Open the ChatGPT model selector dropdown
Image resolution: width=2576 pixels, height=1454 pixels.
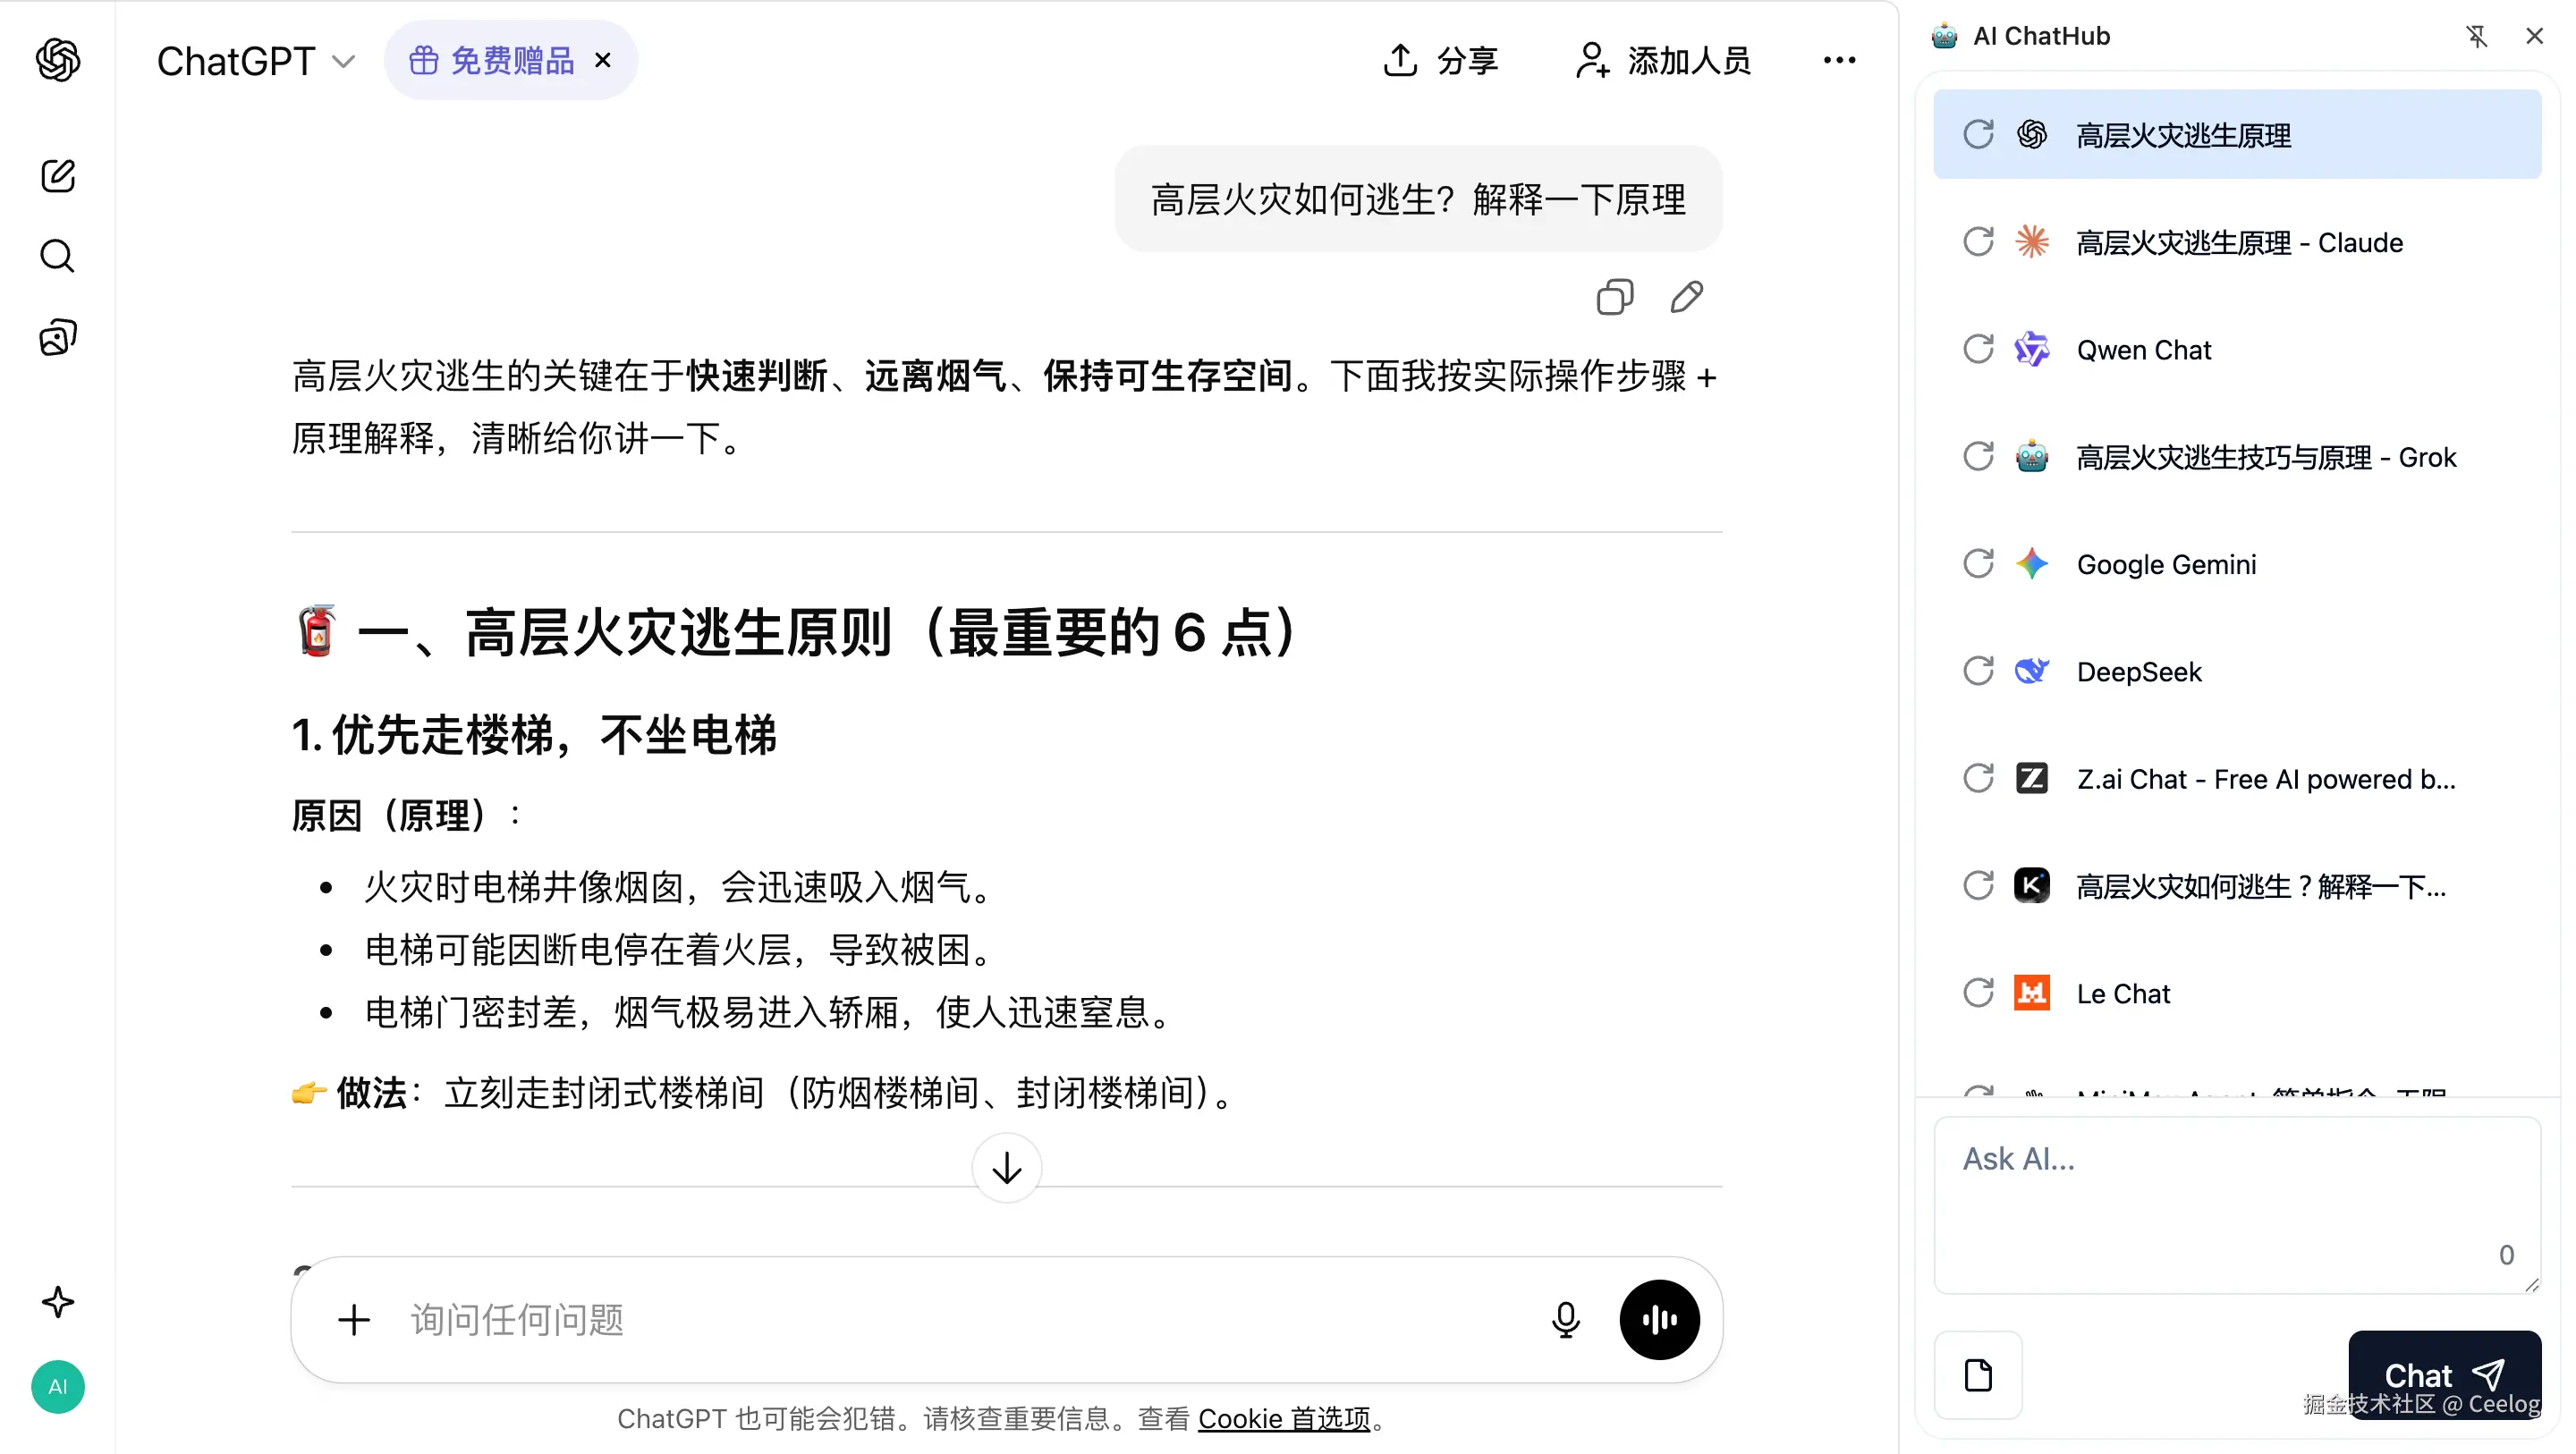345,60
